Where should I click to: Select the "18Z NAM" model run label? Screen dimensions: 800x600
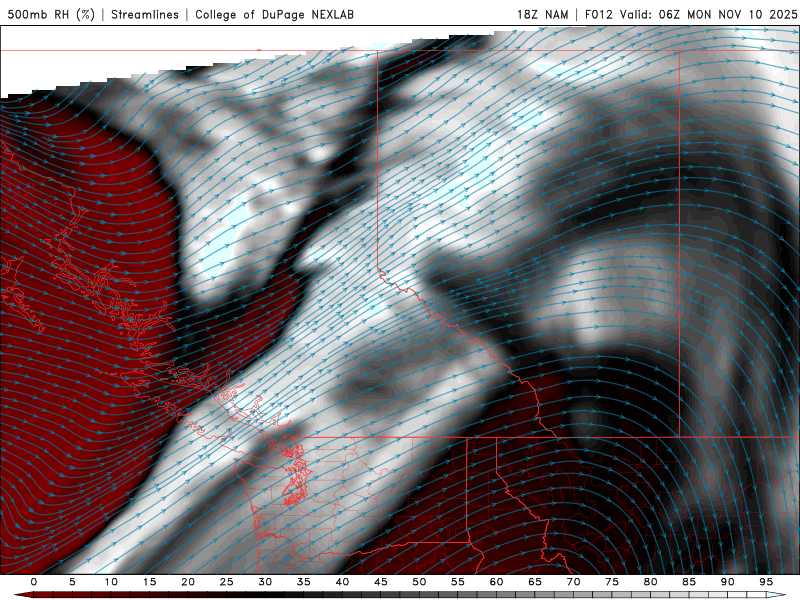click(x=542, y=14)
